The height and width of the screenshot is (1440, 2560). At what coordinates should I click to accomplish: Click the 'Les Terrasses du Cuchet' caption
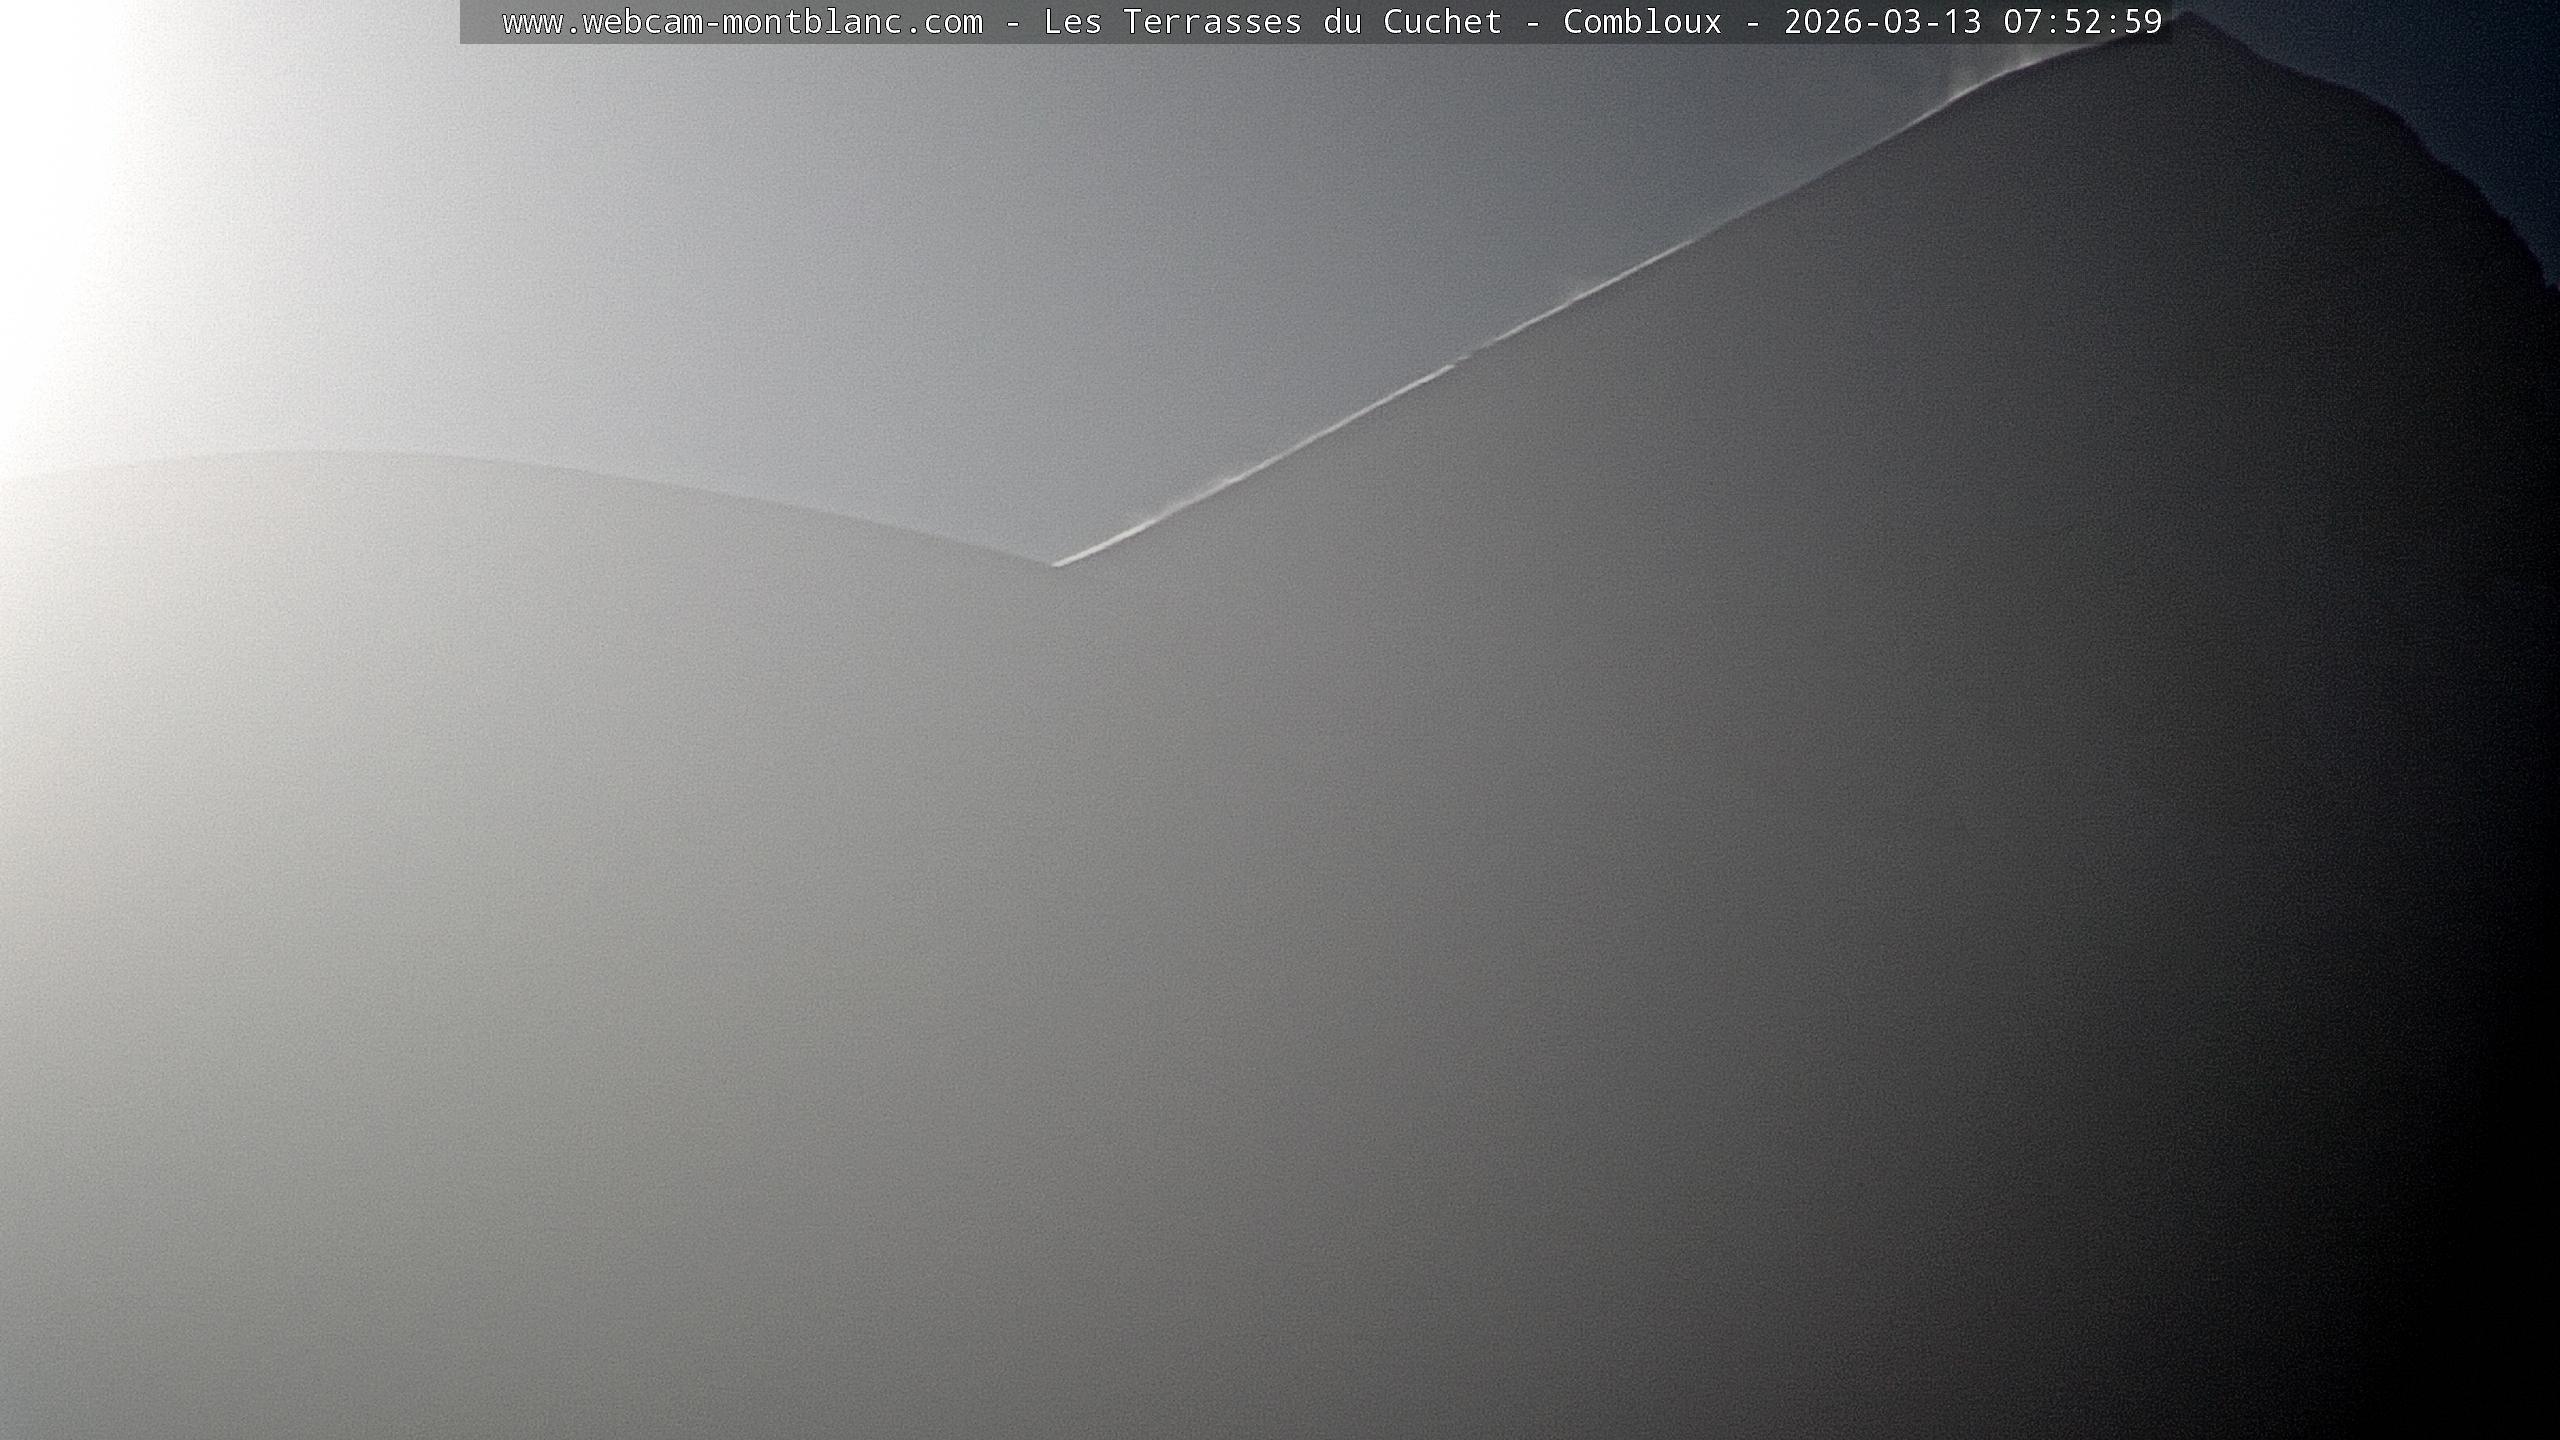tap(1272, 22)
